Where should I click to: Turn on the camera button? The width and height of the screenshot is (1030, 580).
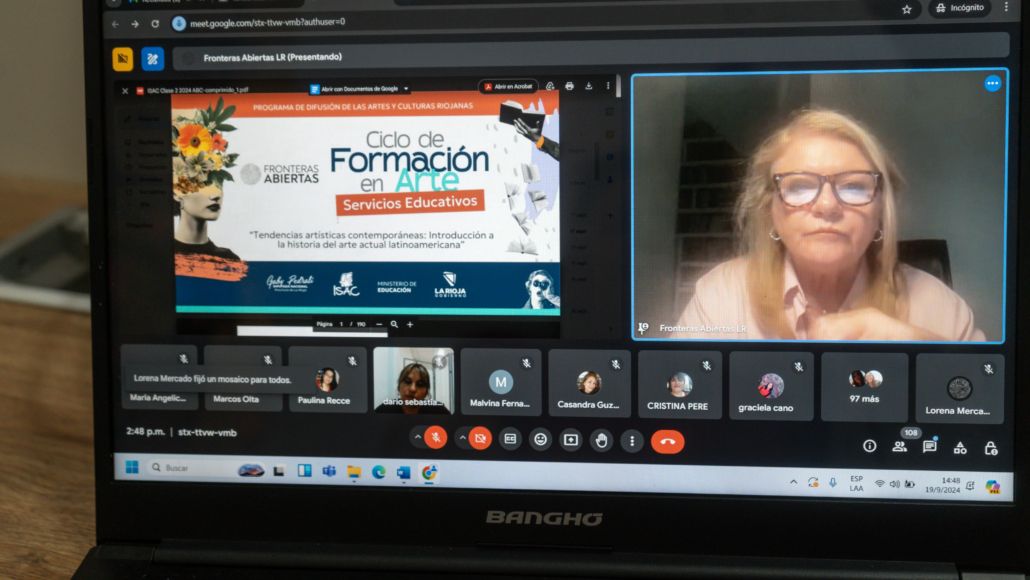(480, 438)
